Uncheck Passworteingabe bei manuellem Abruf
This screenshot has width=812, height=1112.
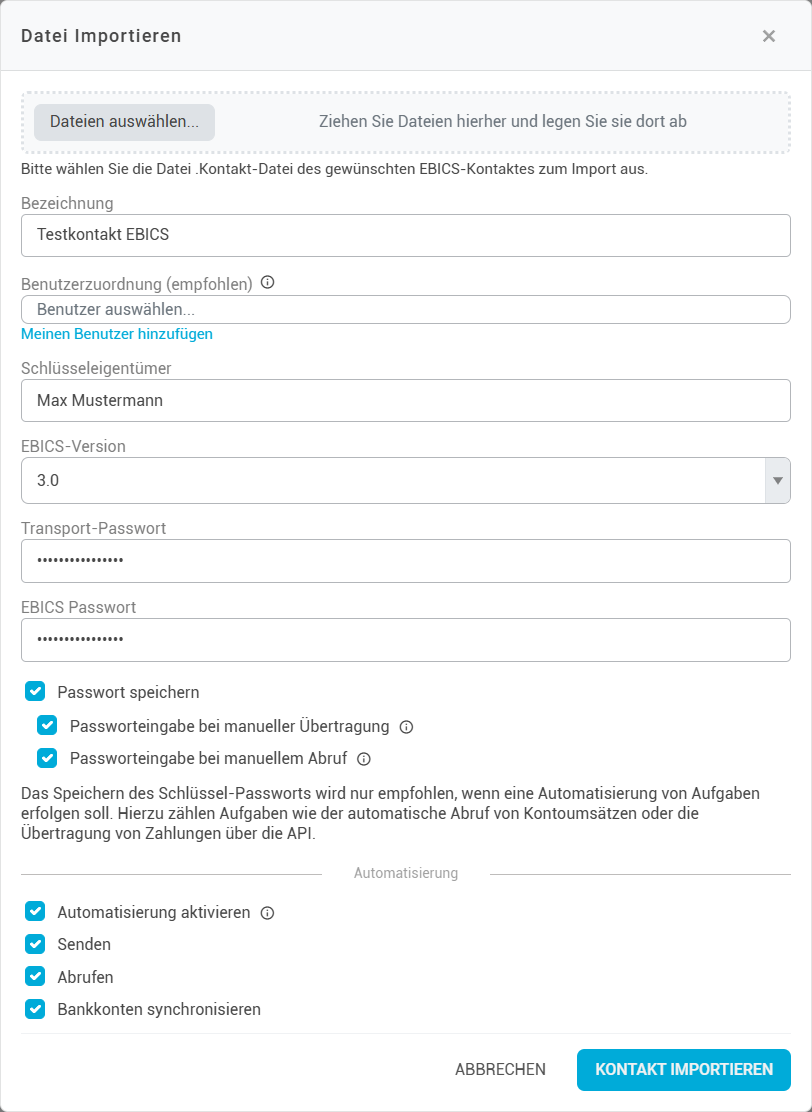coord(48,758)
